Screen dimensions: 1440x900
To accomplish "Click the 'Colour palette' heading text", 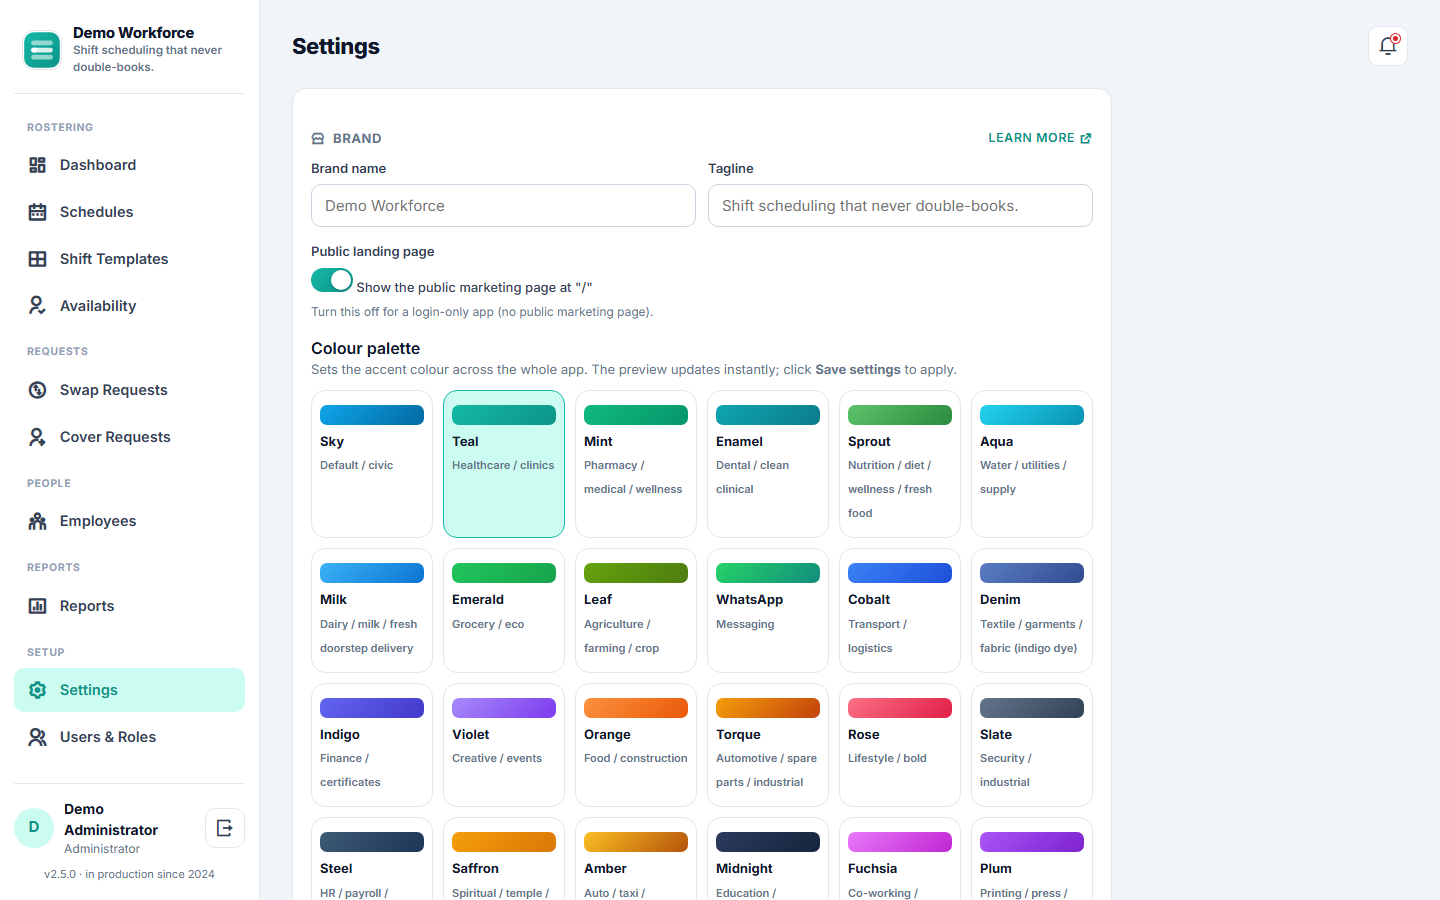I will [x=366, y=348].
